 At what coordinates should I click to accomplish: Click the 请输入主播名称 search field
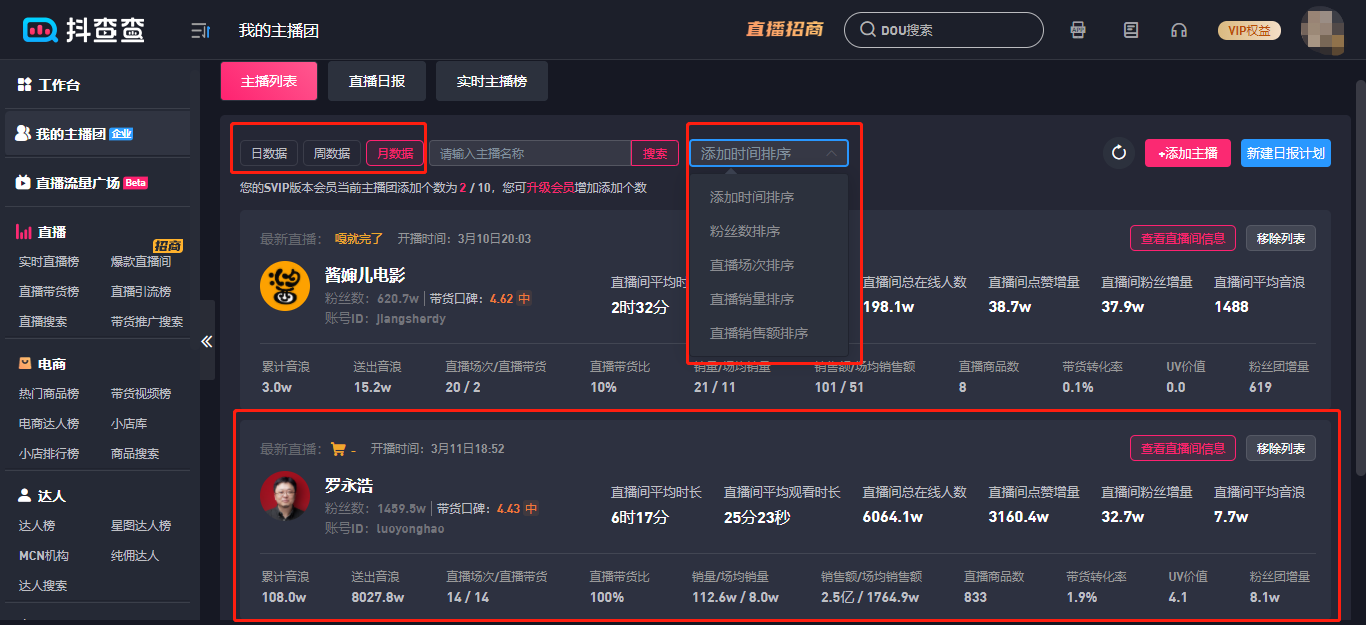click(x=530, y=153)
